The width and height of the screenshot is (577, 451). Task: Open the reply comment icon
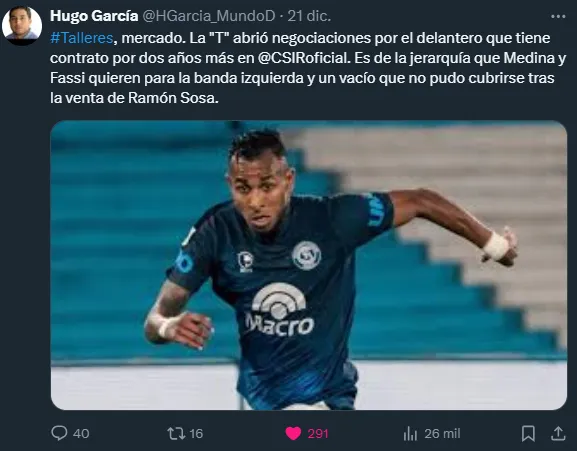click(59, 433)
